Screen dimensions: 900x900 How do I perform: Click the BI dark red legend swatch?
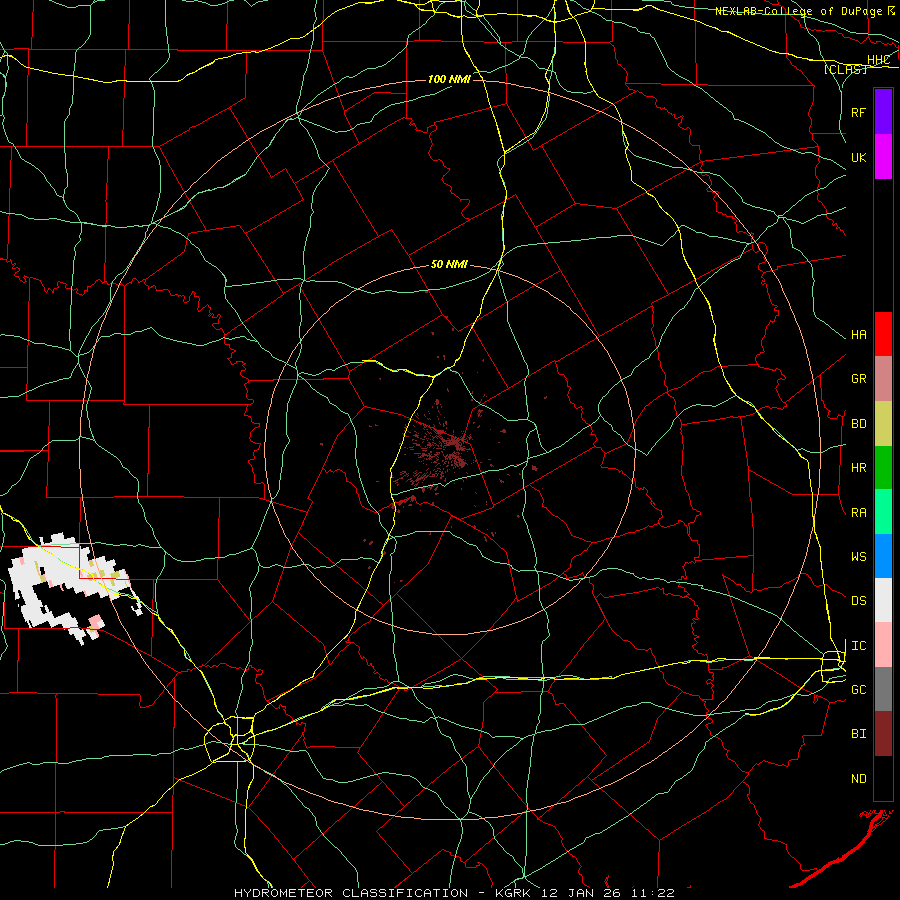883,734
